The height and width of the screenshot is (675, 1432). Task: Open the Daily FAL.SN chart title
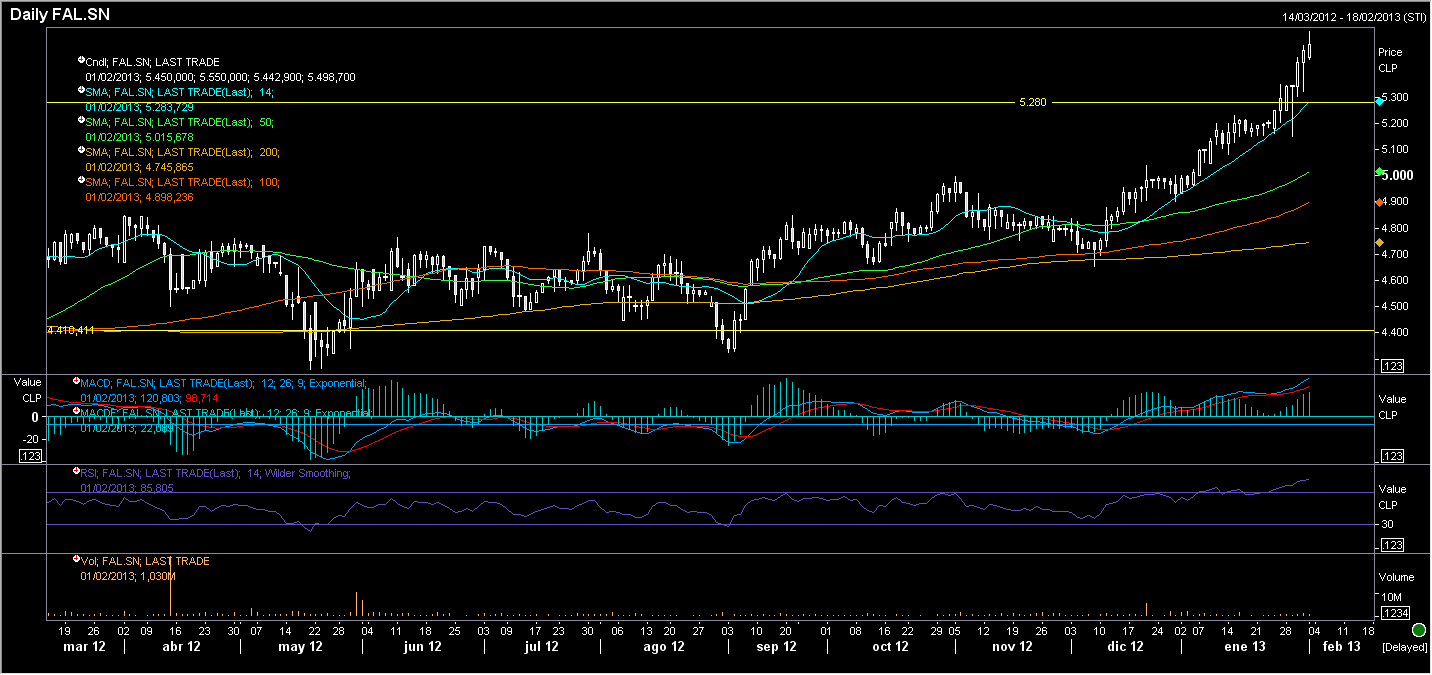tap(60, 15)
